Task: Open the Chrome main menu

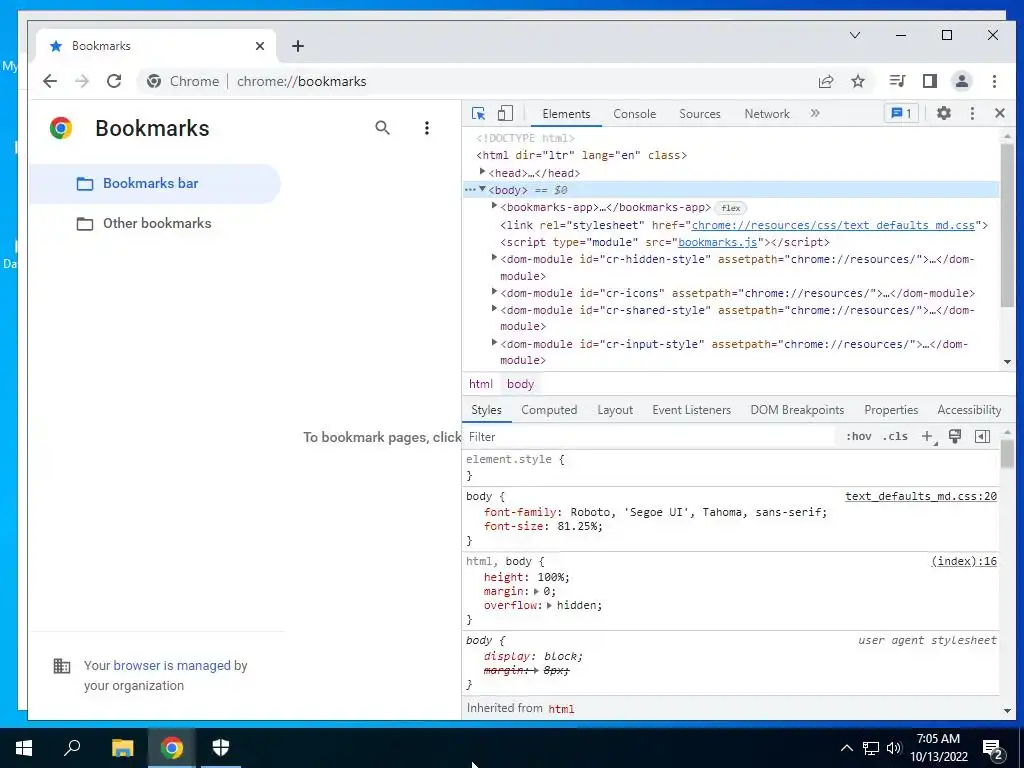Action: [994, 81]
